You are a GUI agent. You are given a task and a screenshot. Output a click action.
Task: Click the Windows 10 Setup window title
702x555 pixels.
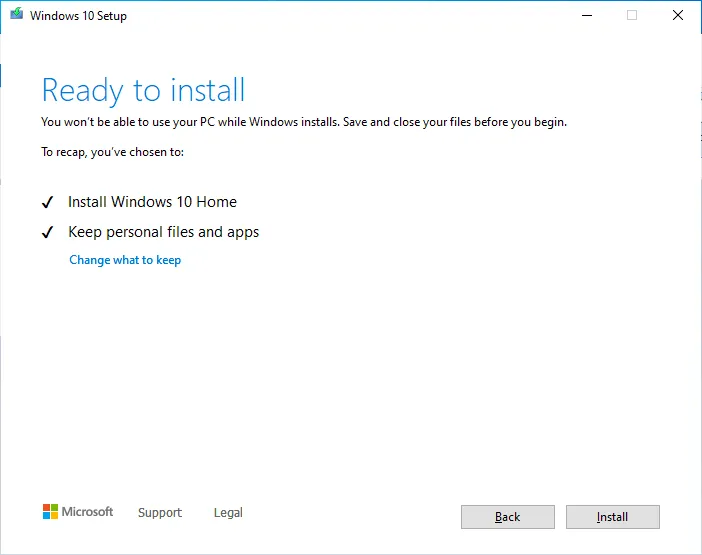[x=78, y=16]
